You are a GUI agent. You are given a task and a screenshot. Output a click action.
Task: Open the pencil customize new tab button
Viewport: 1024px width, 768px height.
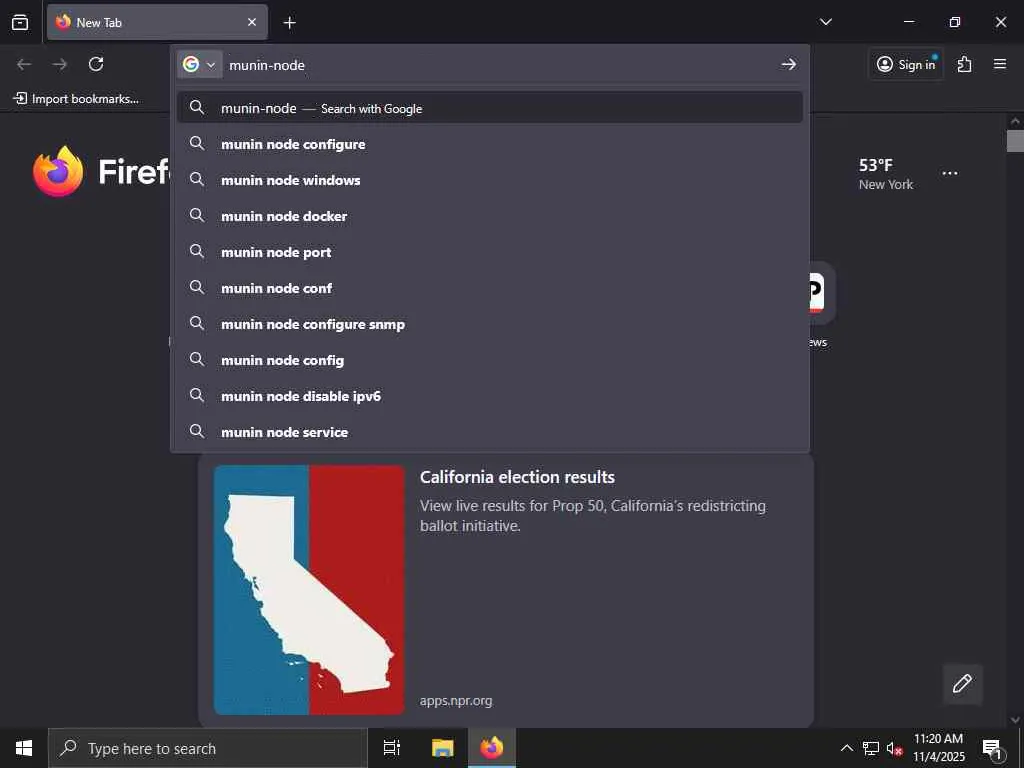tap(962, 684)
